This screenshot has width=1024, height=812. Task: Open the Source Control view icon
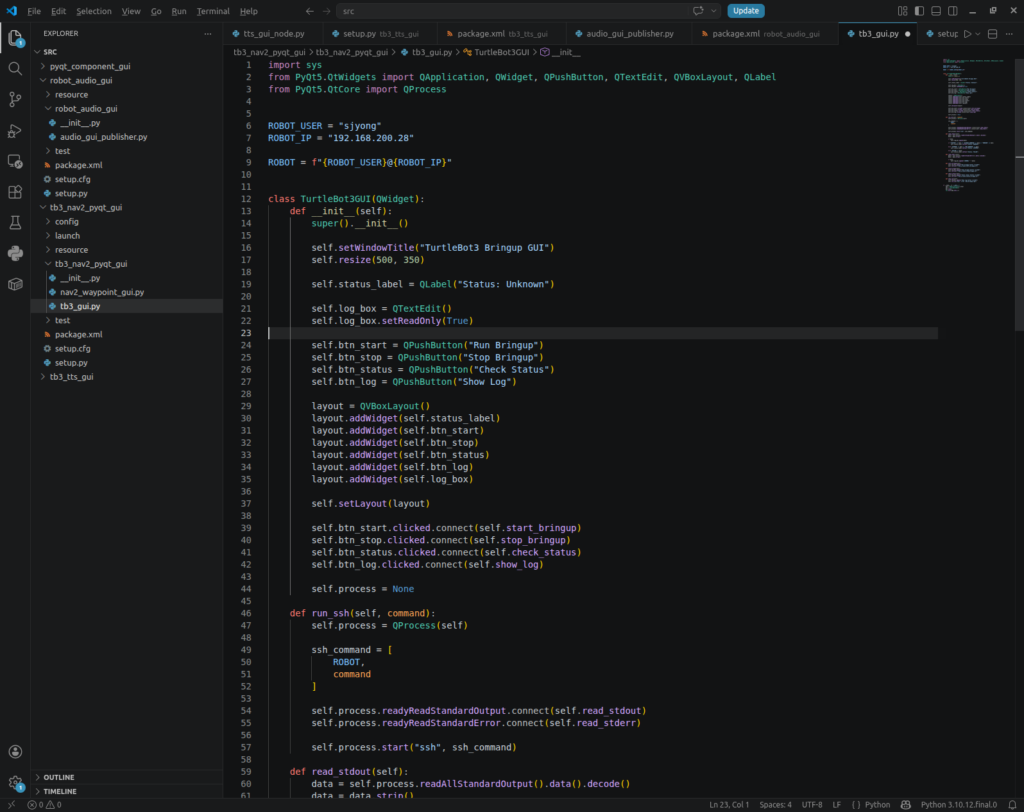pos(15,99)
